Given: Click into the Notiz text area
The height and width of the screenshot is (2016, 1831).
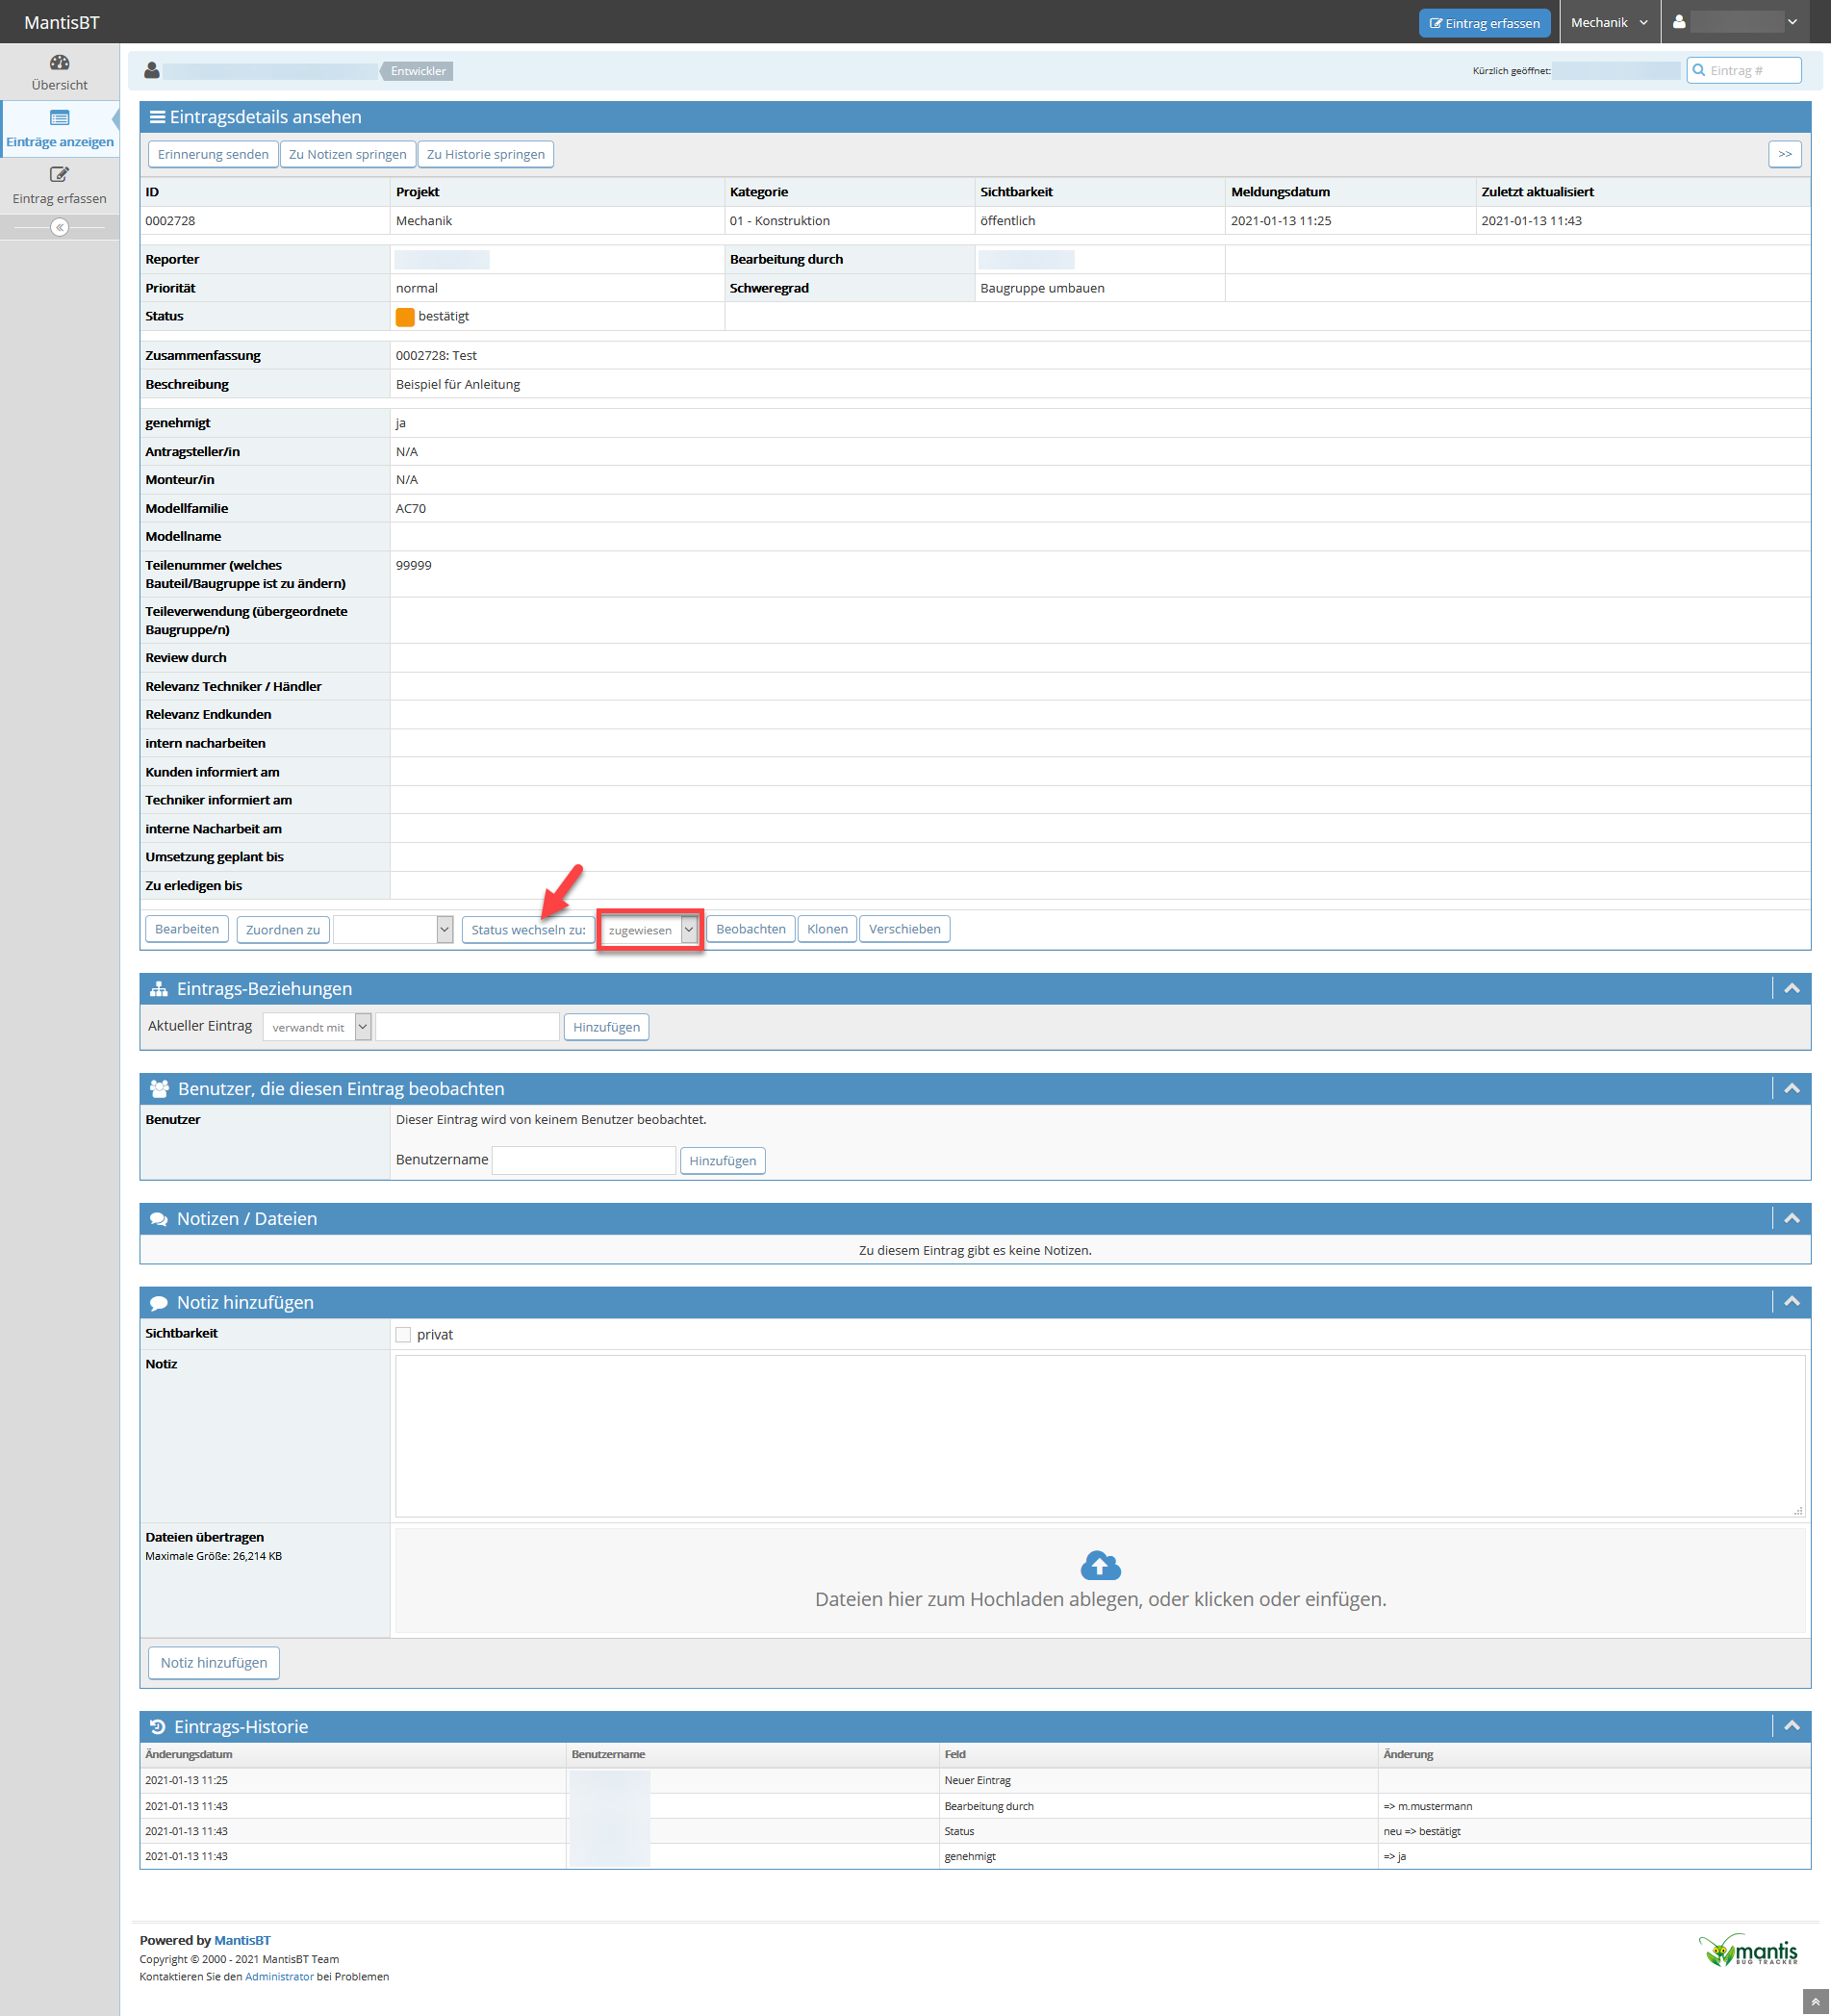Looking at the screenshot, I should pos(1099,1435).
